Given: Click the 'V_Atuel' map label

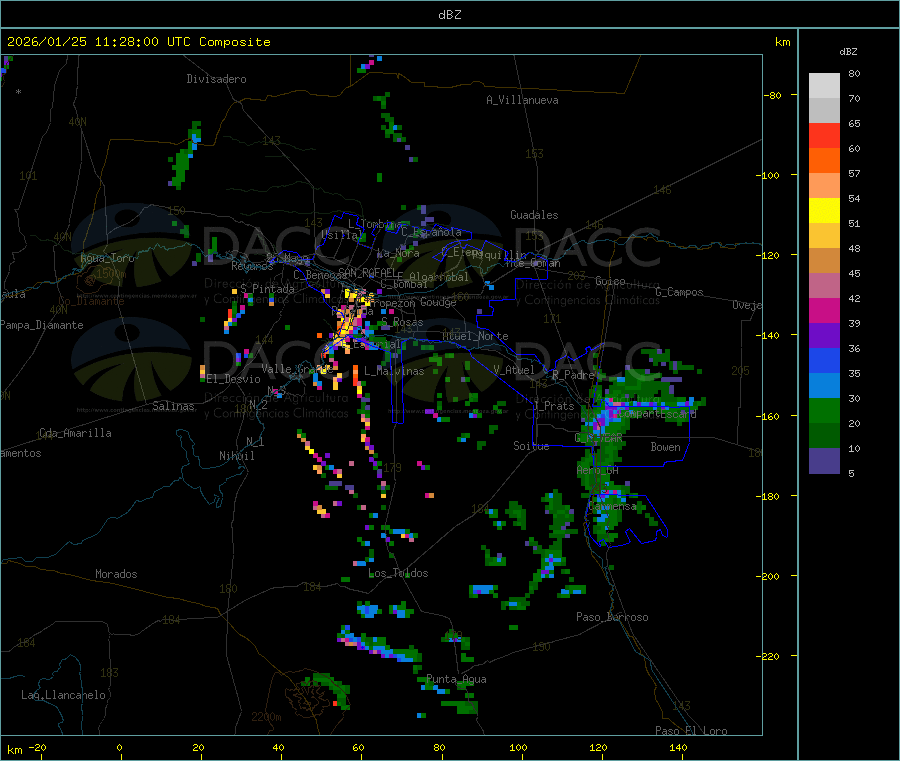Looking at the screenshot, I should [514, 370].
